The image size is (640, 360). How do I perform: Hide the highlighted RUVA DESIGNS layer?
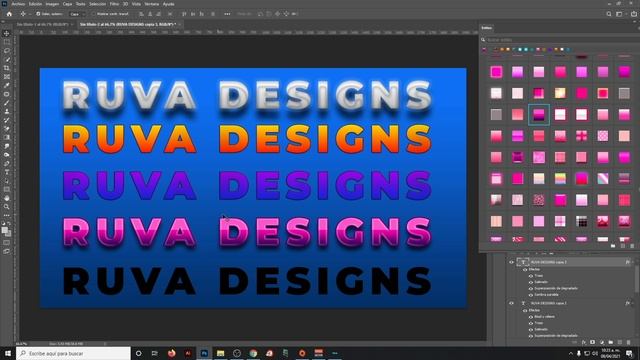[511, 262]
